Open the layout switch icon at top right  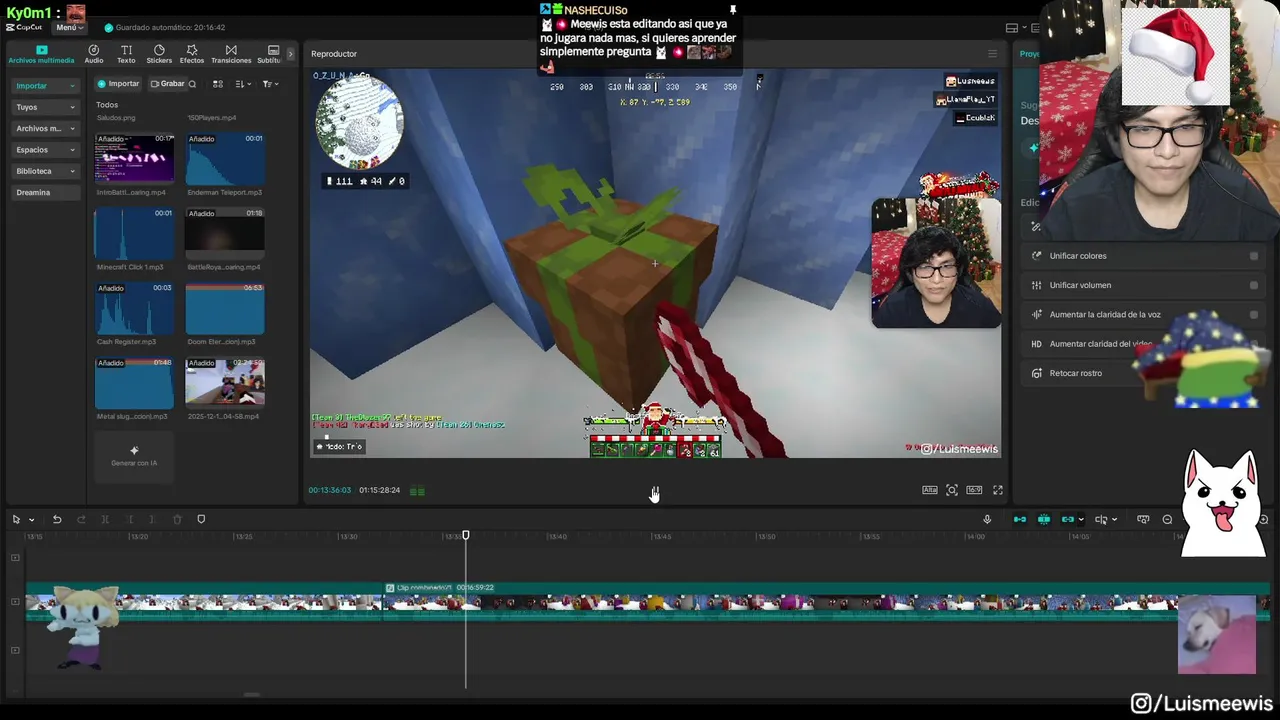[1012, 28]
